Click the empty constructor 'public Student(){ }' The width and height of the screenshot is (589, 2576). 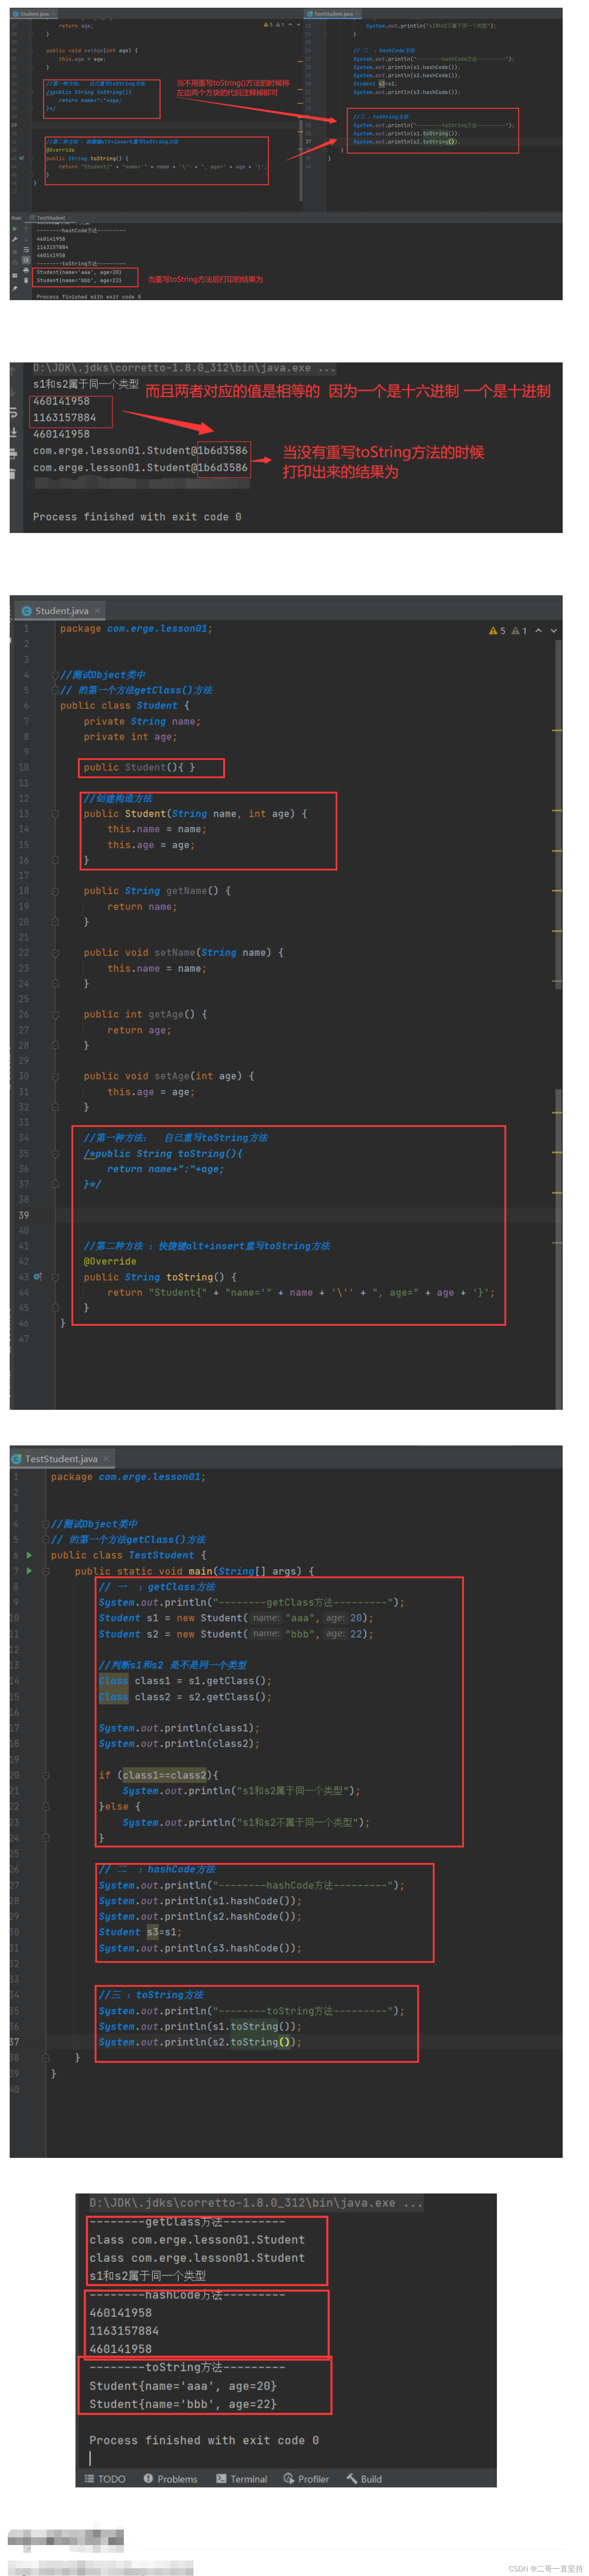coord(139,768)
